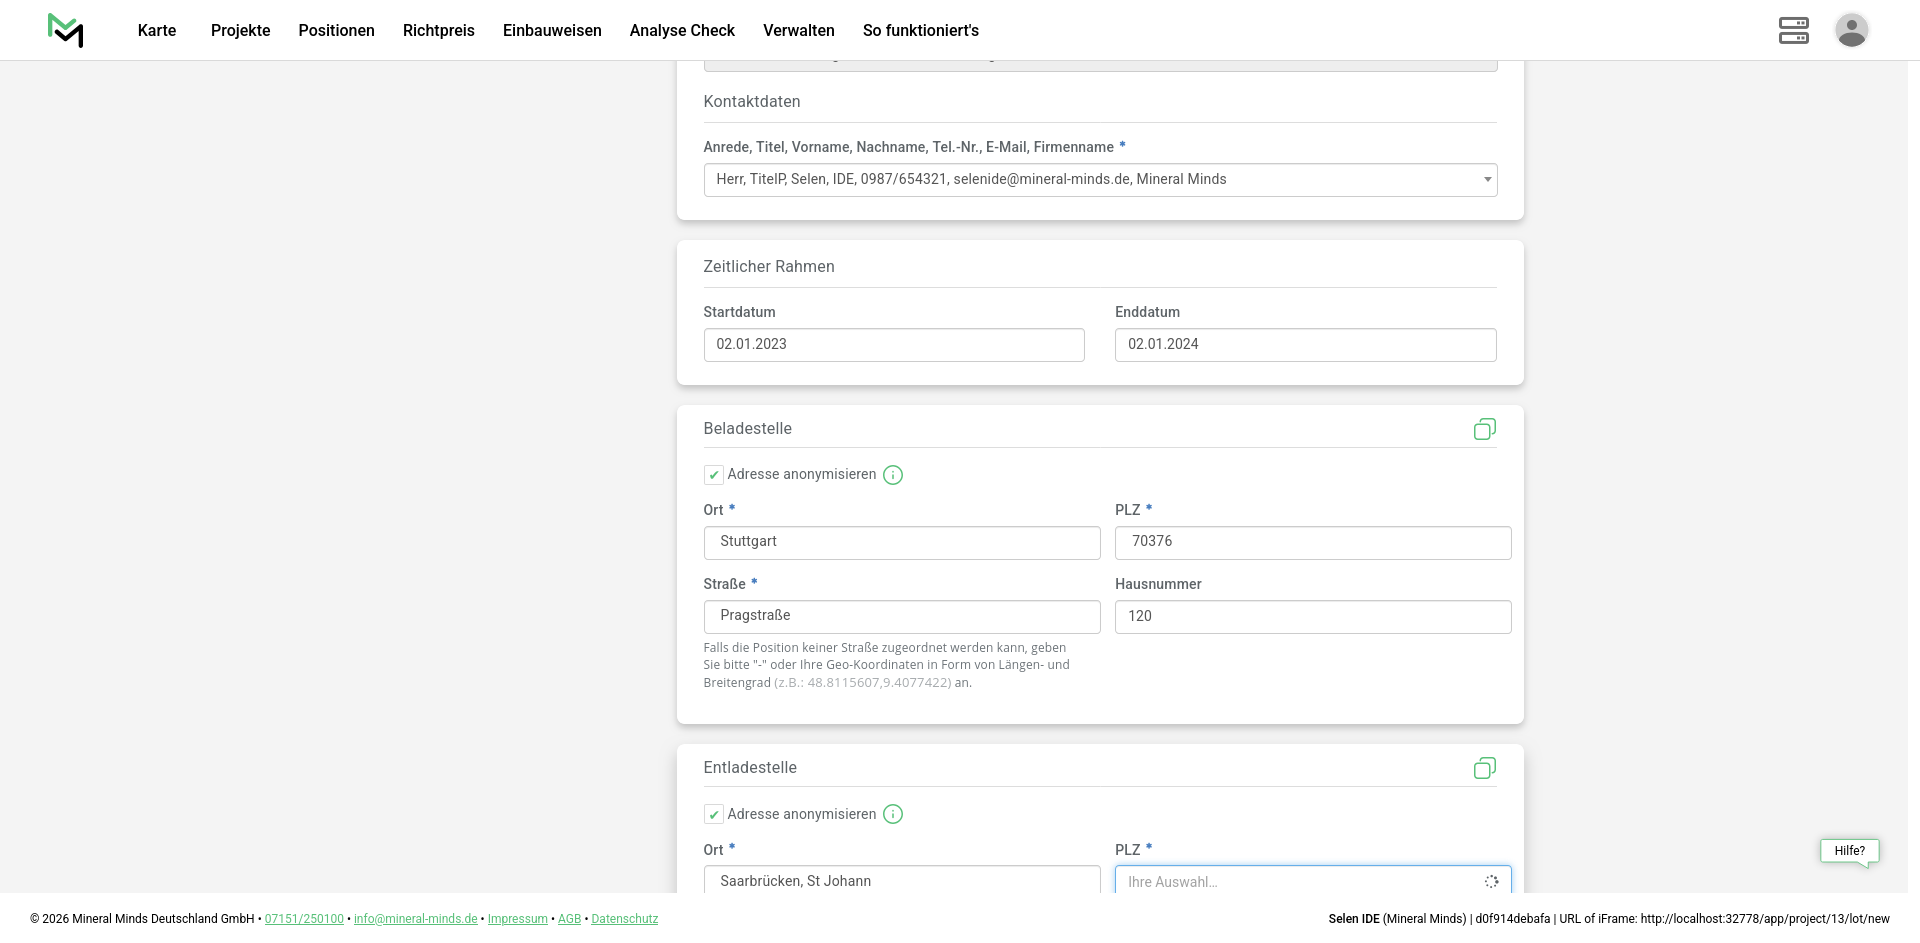Open the Richtpreis menu item

[x=438, y=30]
